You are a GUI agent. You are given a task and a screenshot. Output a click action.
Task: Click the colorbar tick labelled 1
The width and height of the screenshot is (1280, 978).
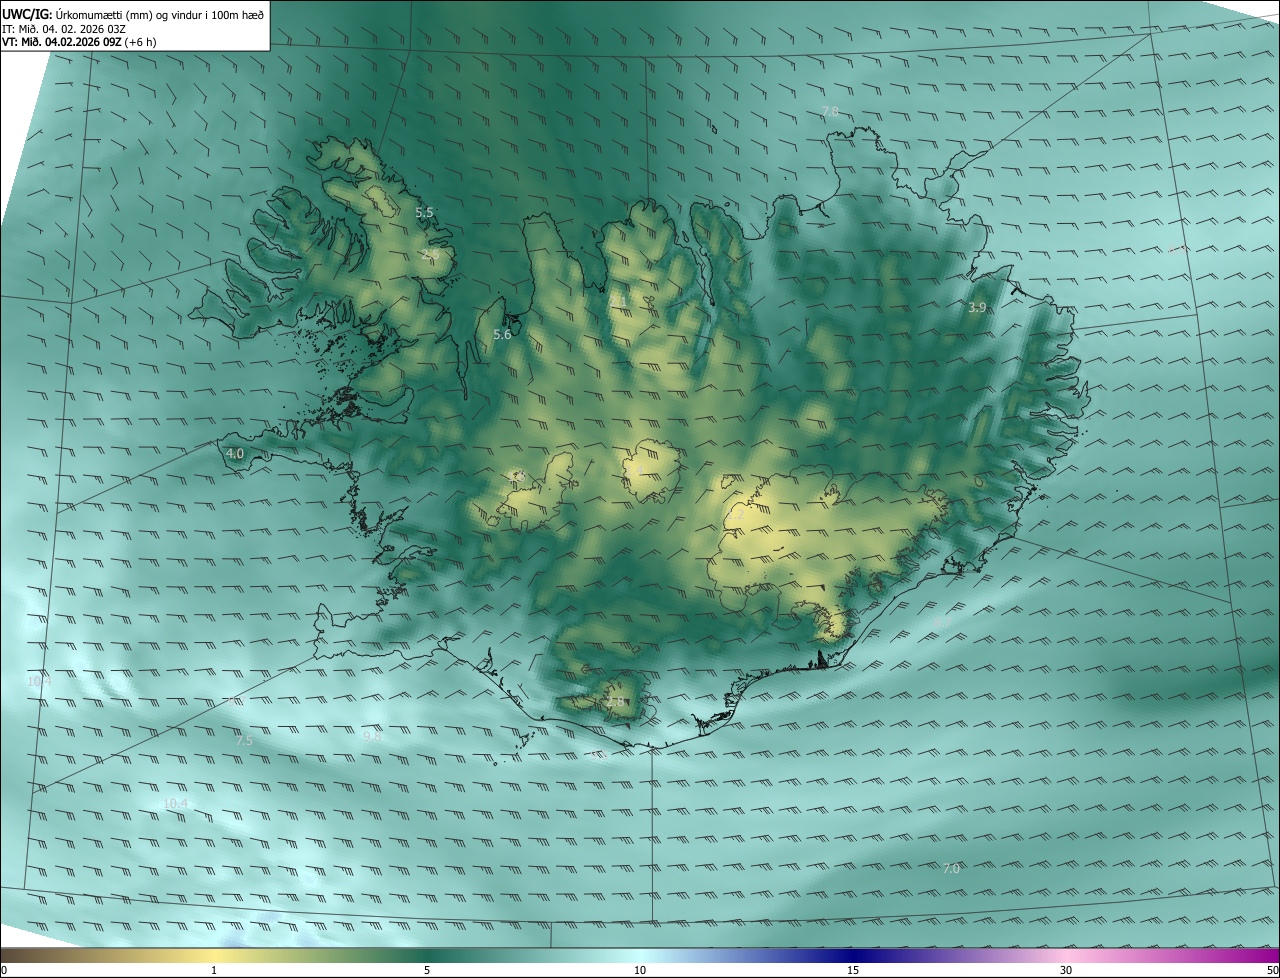[x=214, y=970]
